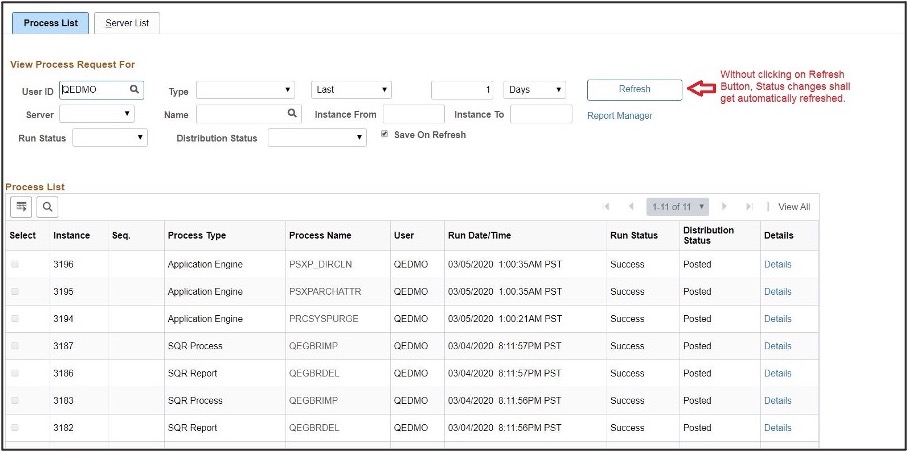Select checkbox for instance 3183
This screenshot has height=452, width=908.
15,400
